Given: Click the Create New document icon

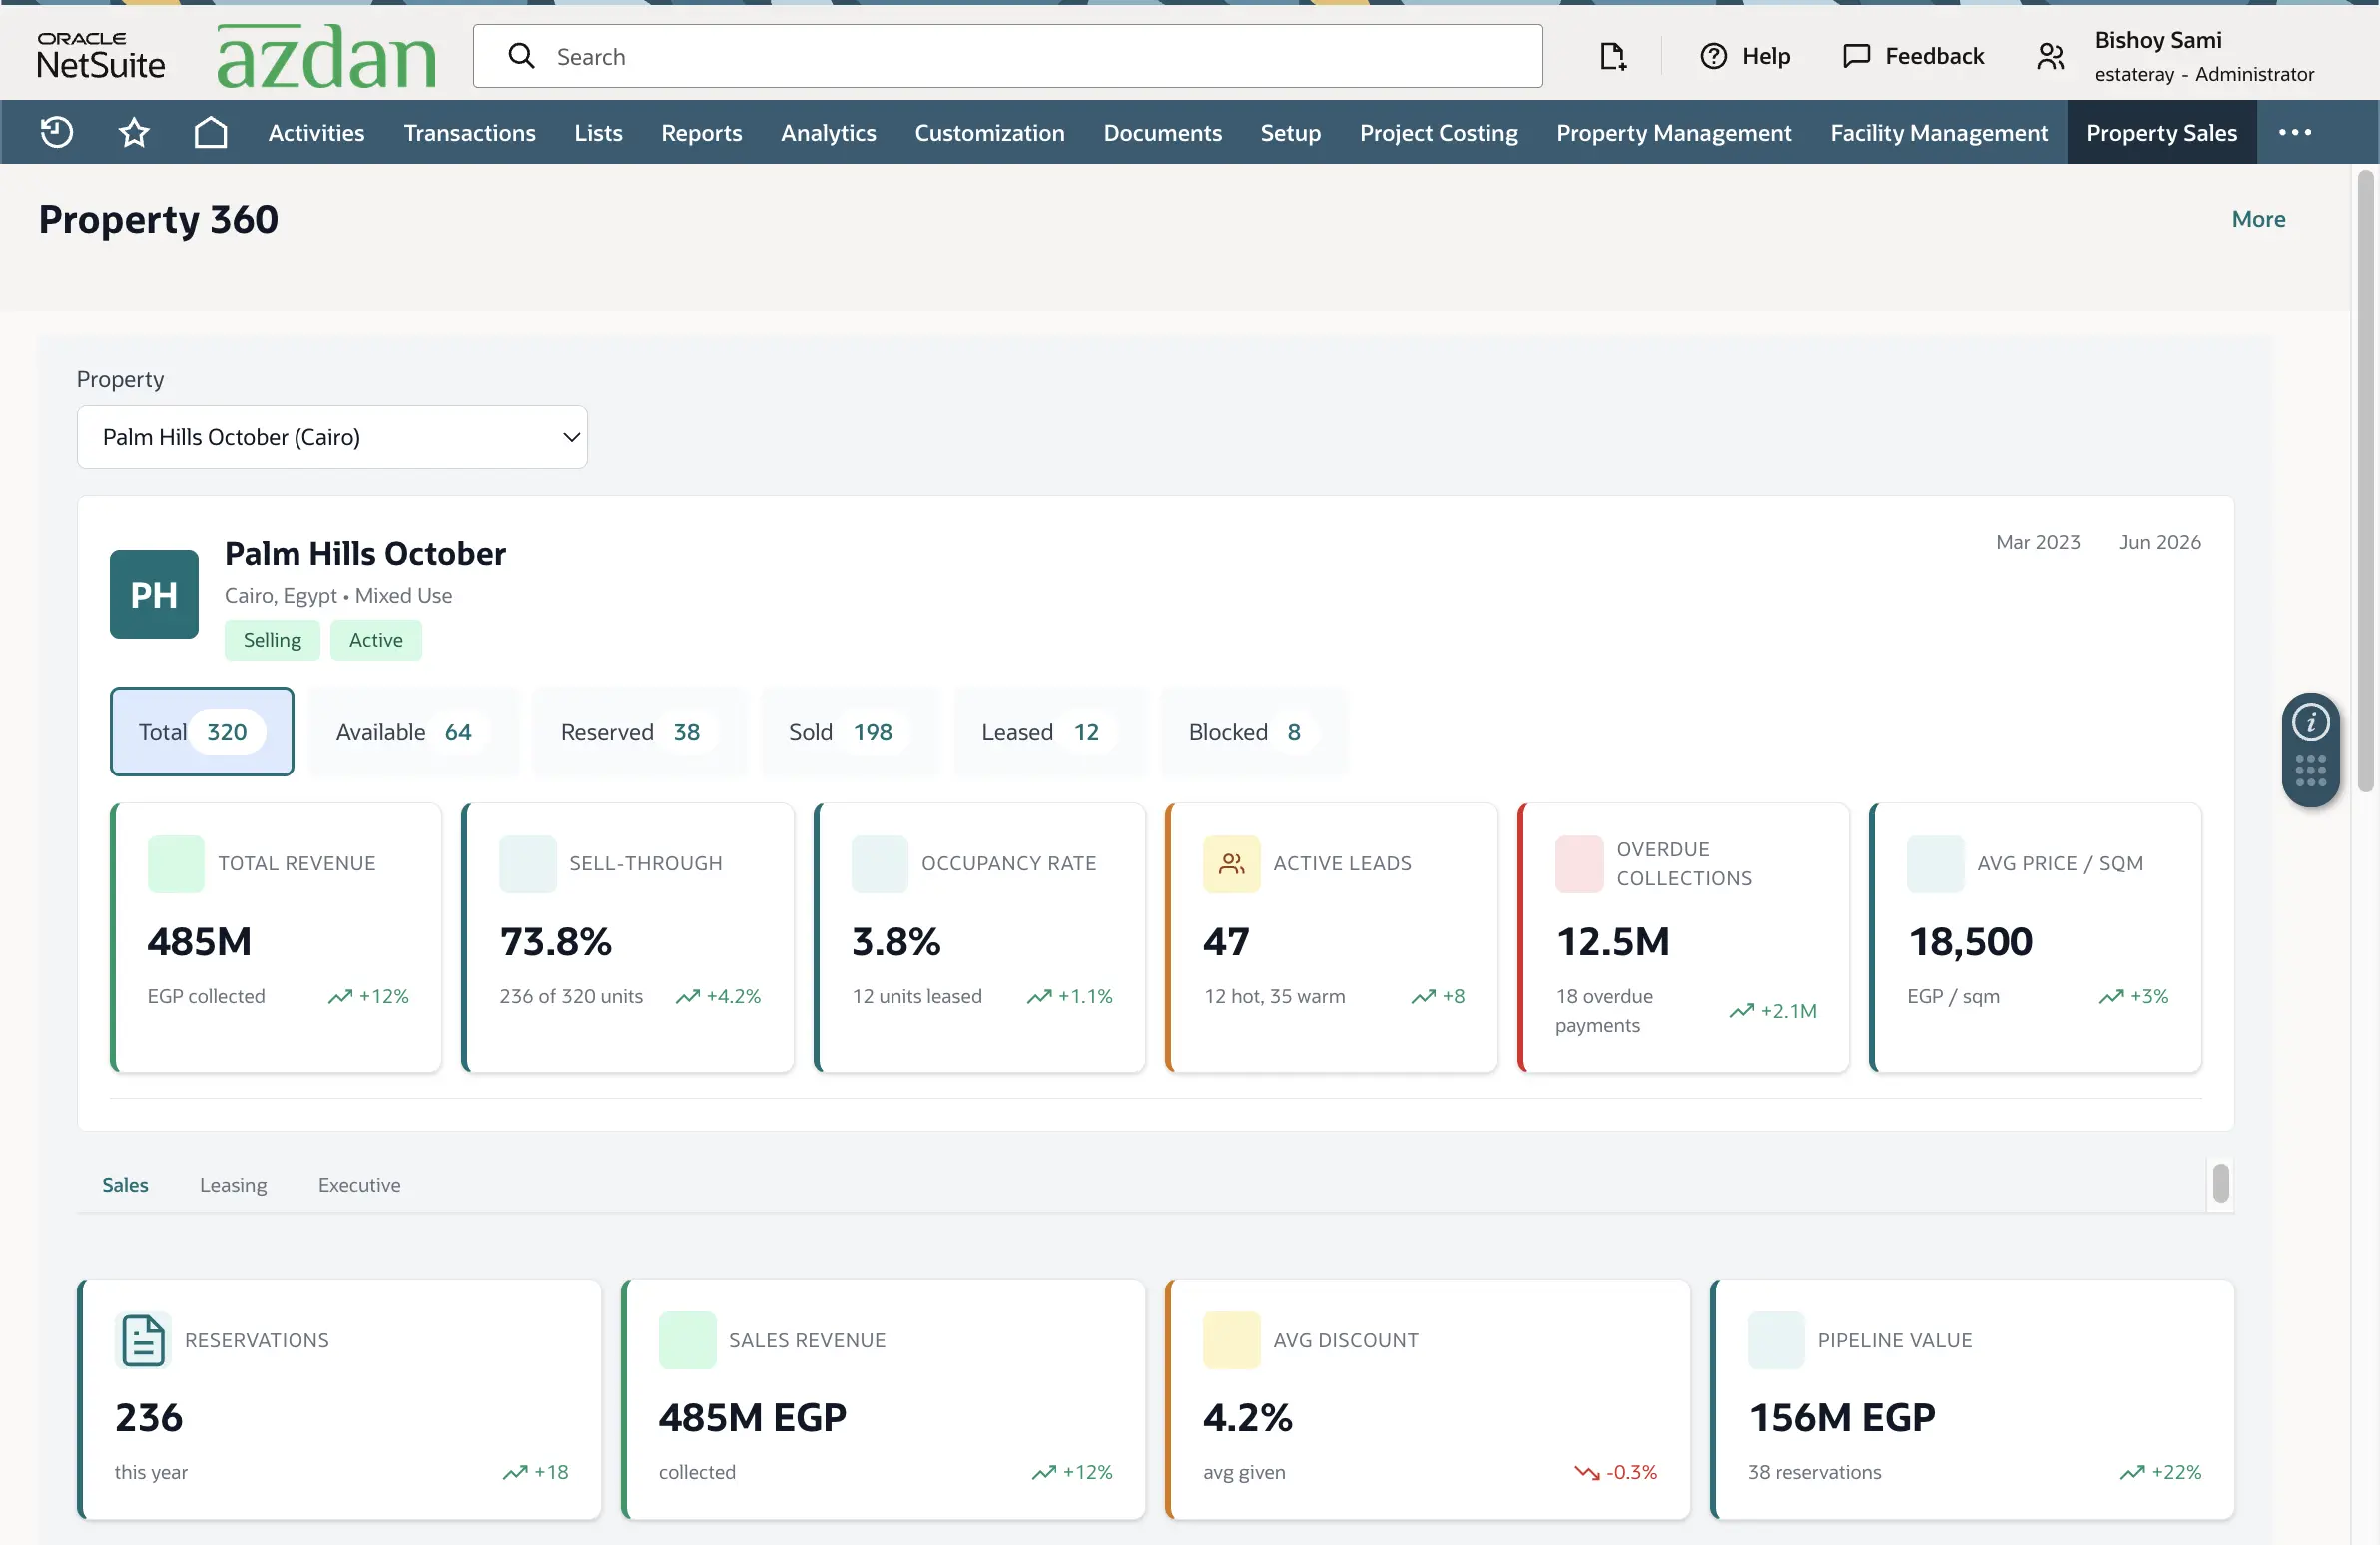Looking at the screenshot, I should (x=1612, y=56).
